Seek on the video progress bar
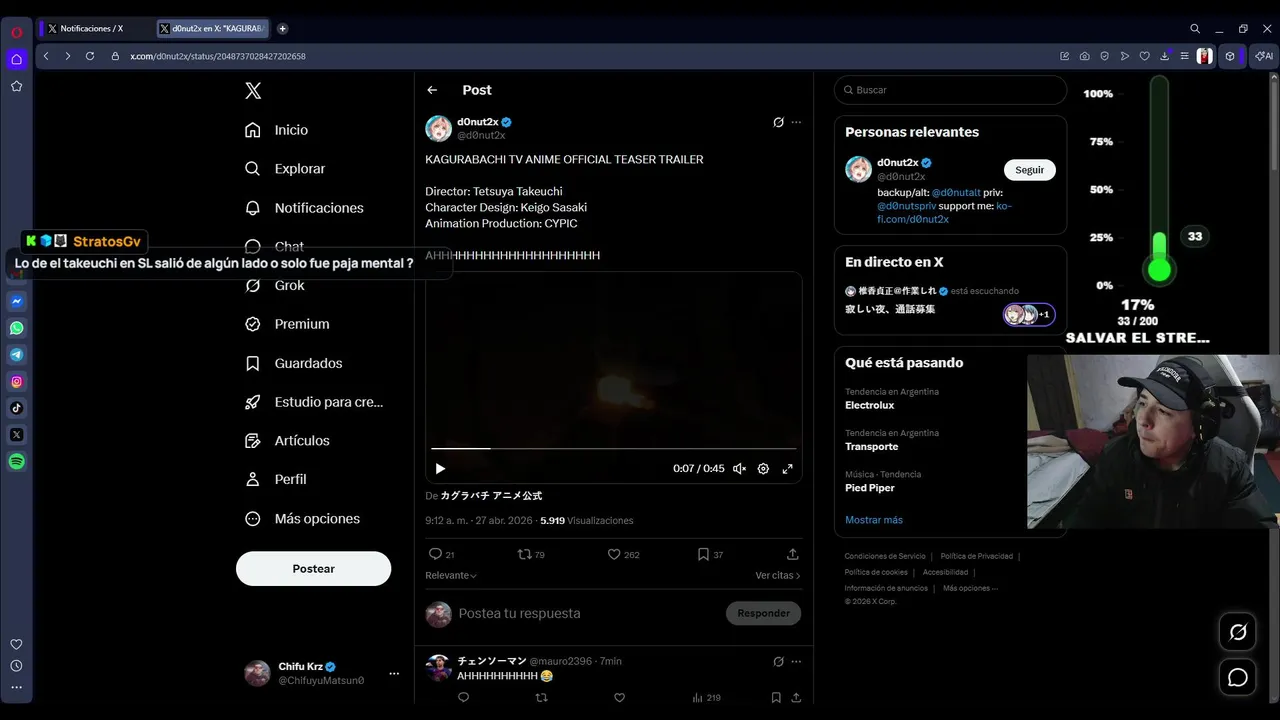This screenshot has width=1280, height=720. tap(614, 449)
